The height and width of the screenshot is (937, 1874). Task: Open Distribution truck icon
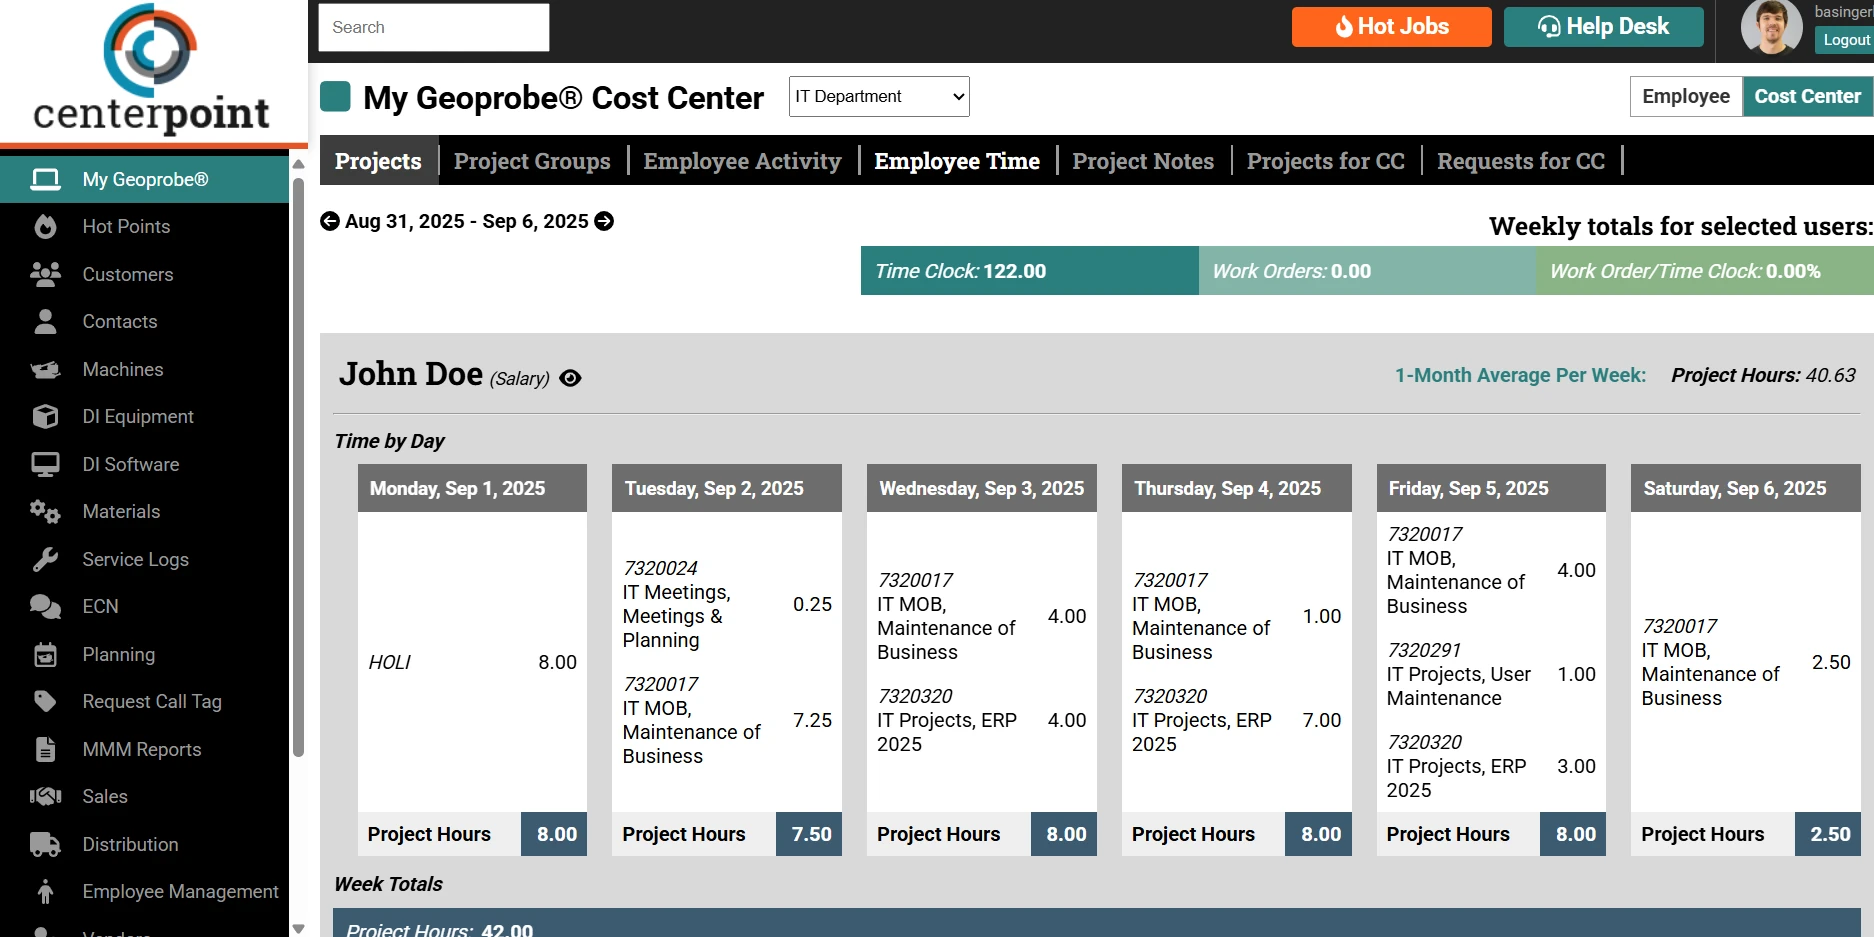point(45,844)
